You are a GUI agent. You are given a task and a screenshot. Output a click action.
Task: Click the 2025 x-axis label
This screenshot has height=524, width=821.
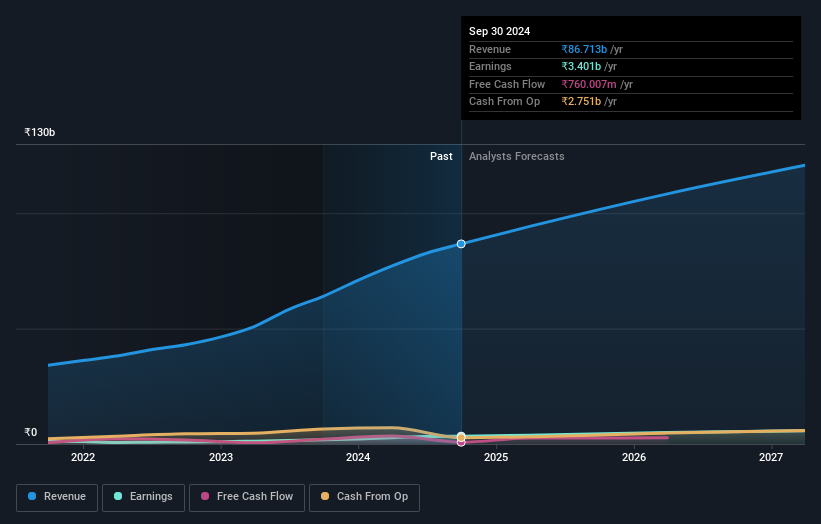(496, 458)
